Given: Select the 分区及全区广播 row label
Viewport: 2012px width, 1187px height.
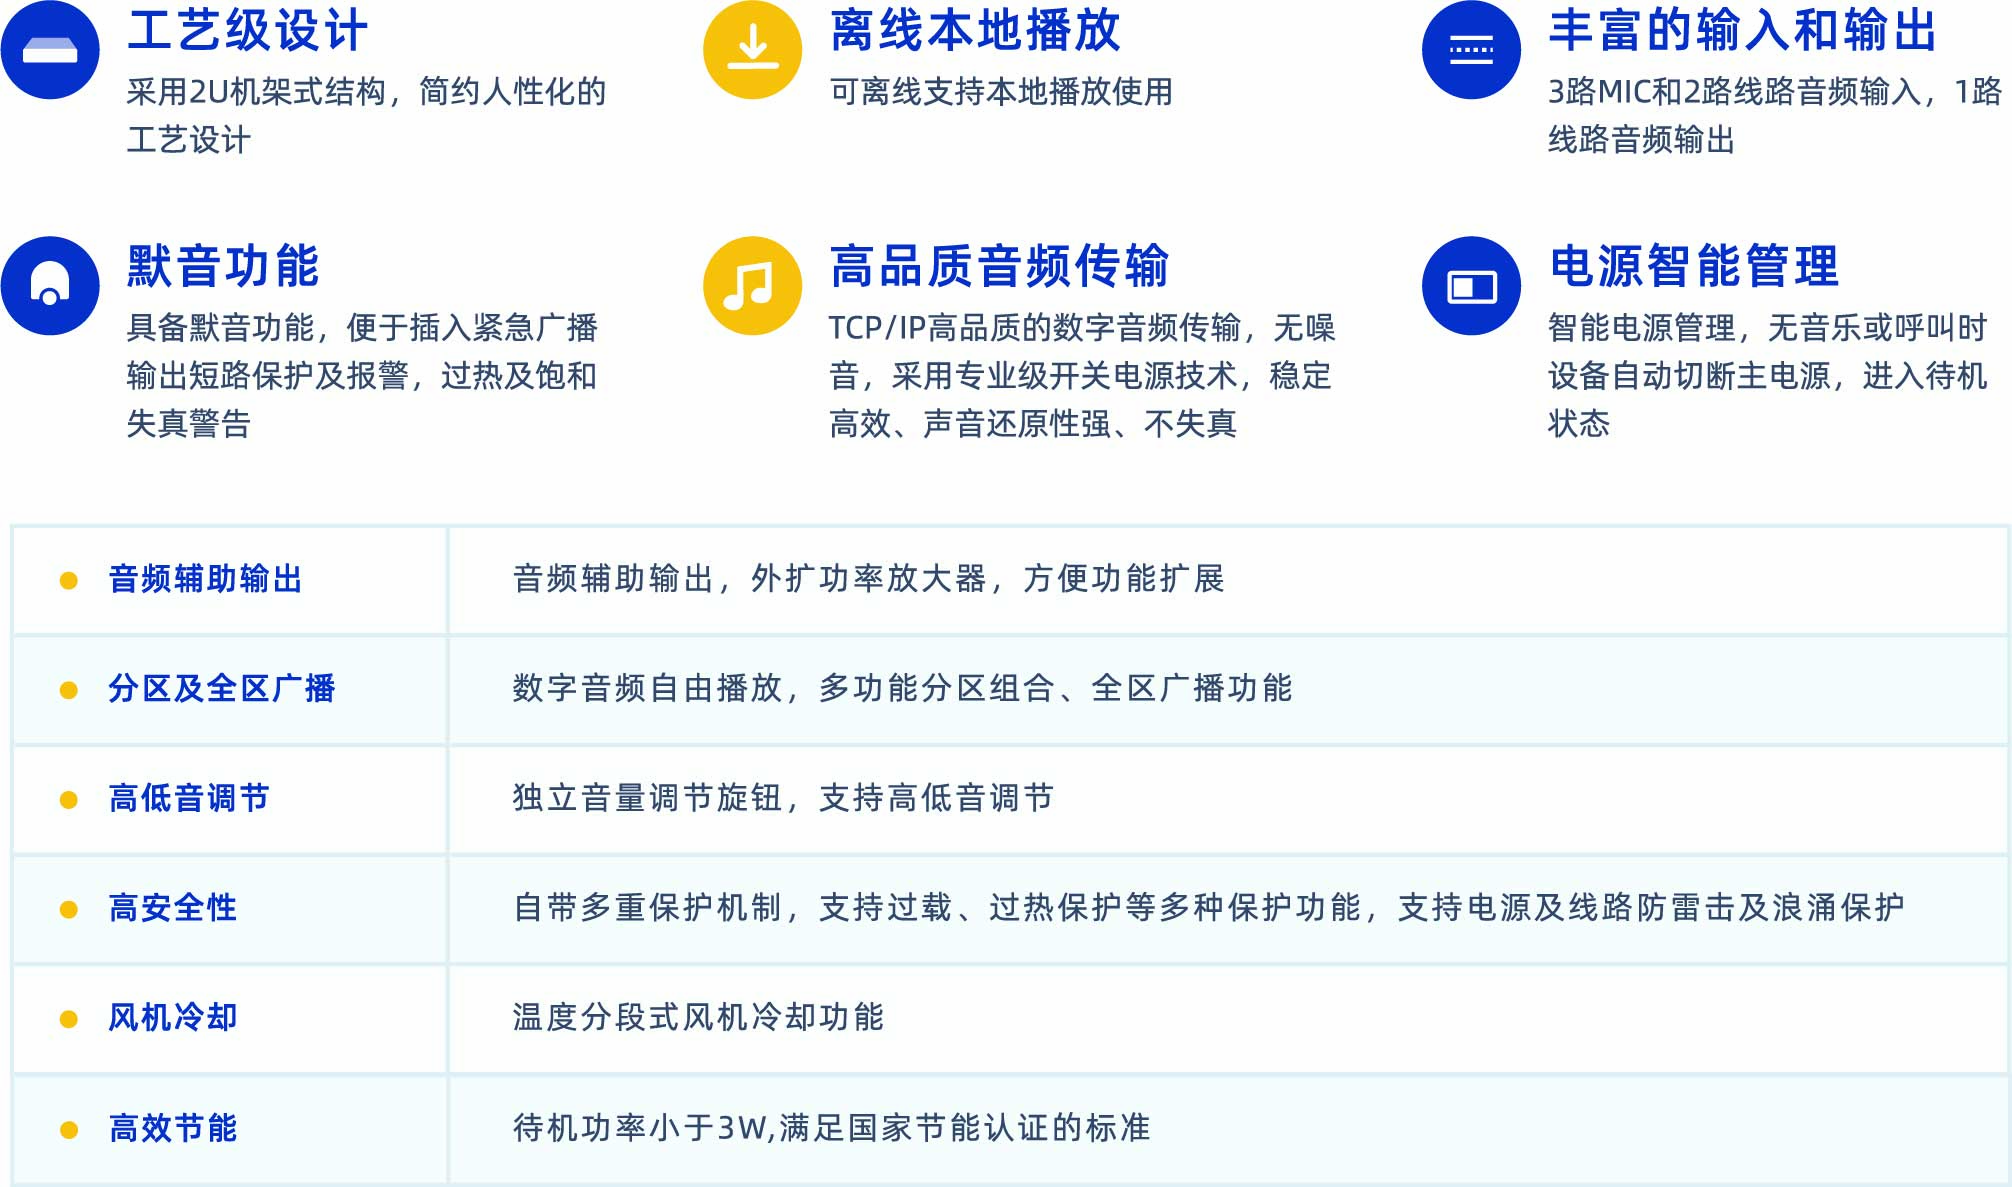Looking at the screenshot, I should coord(222,689).
